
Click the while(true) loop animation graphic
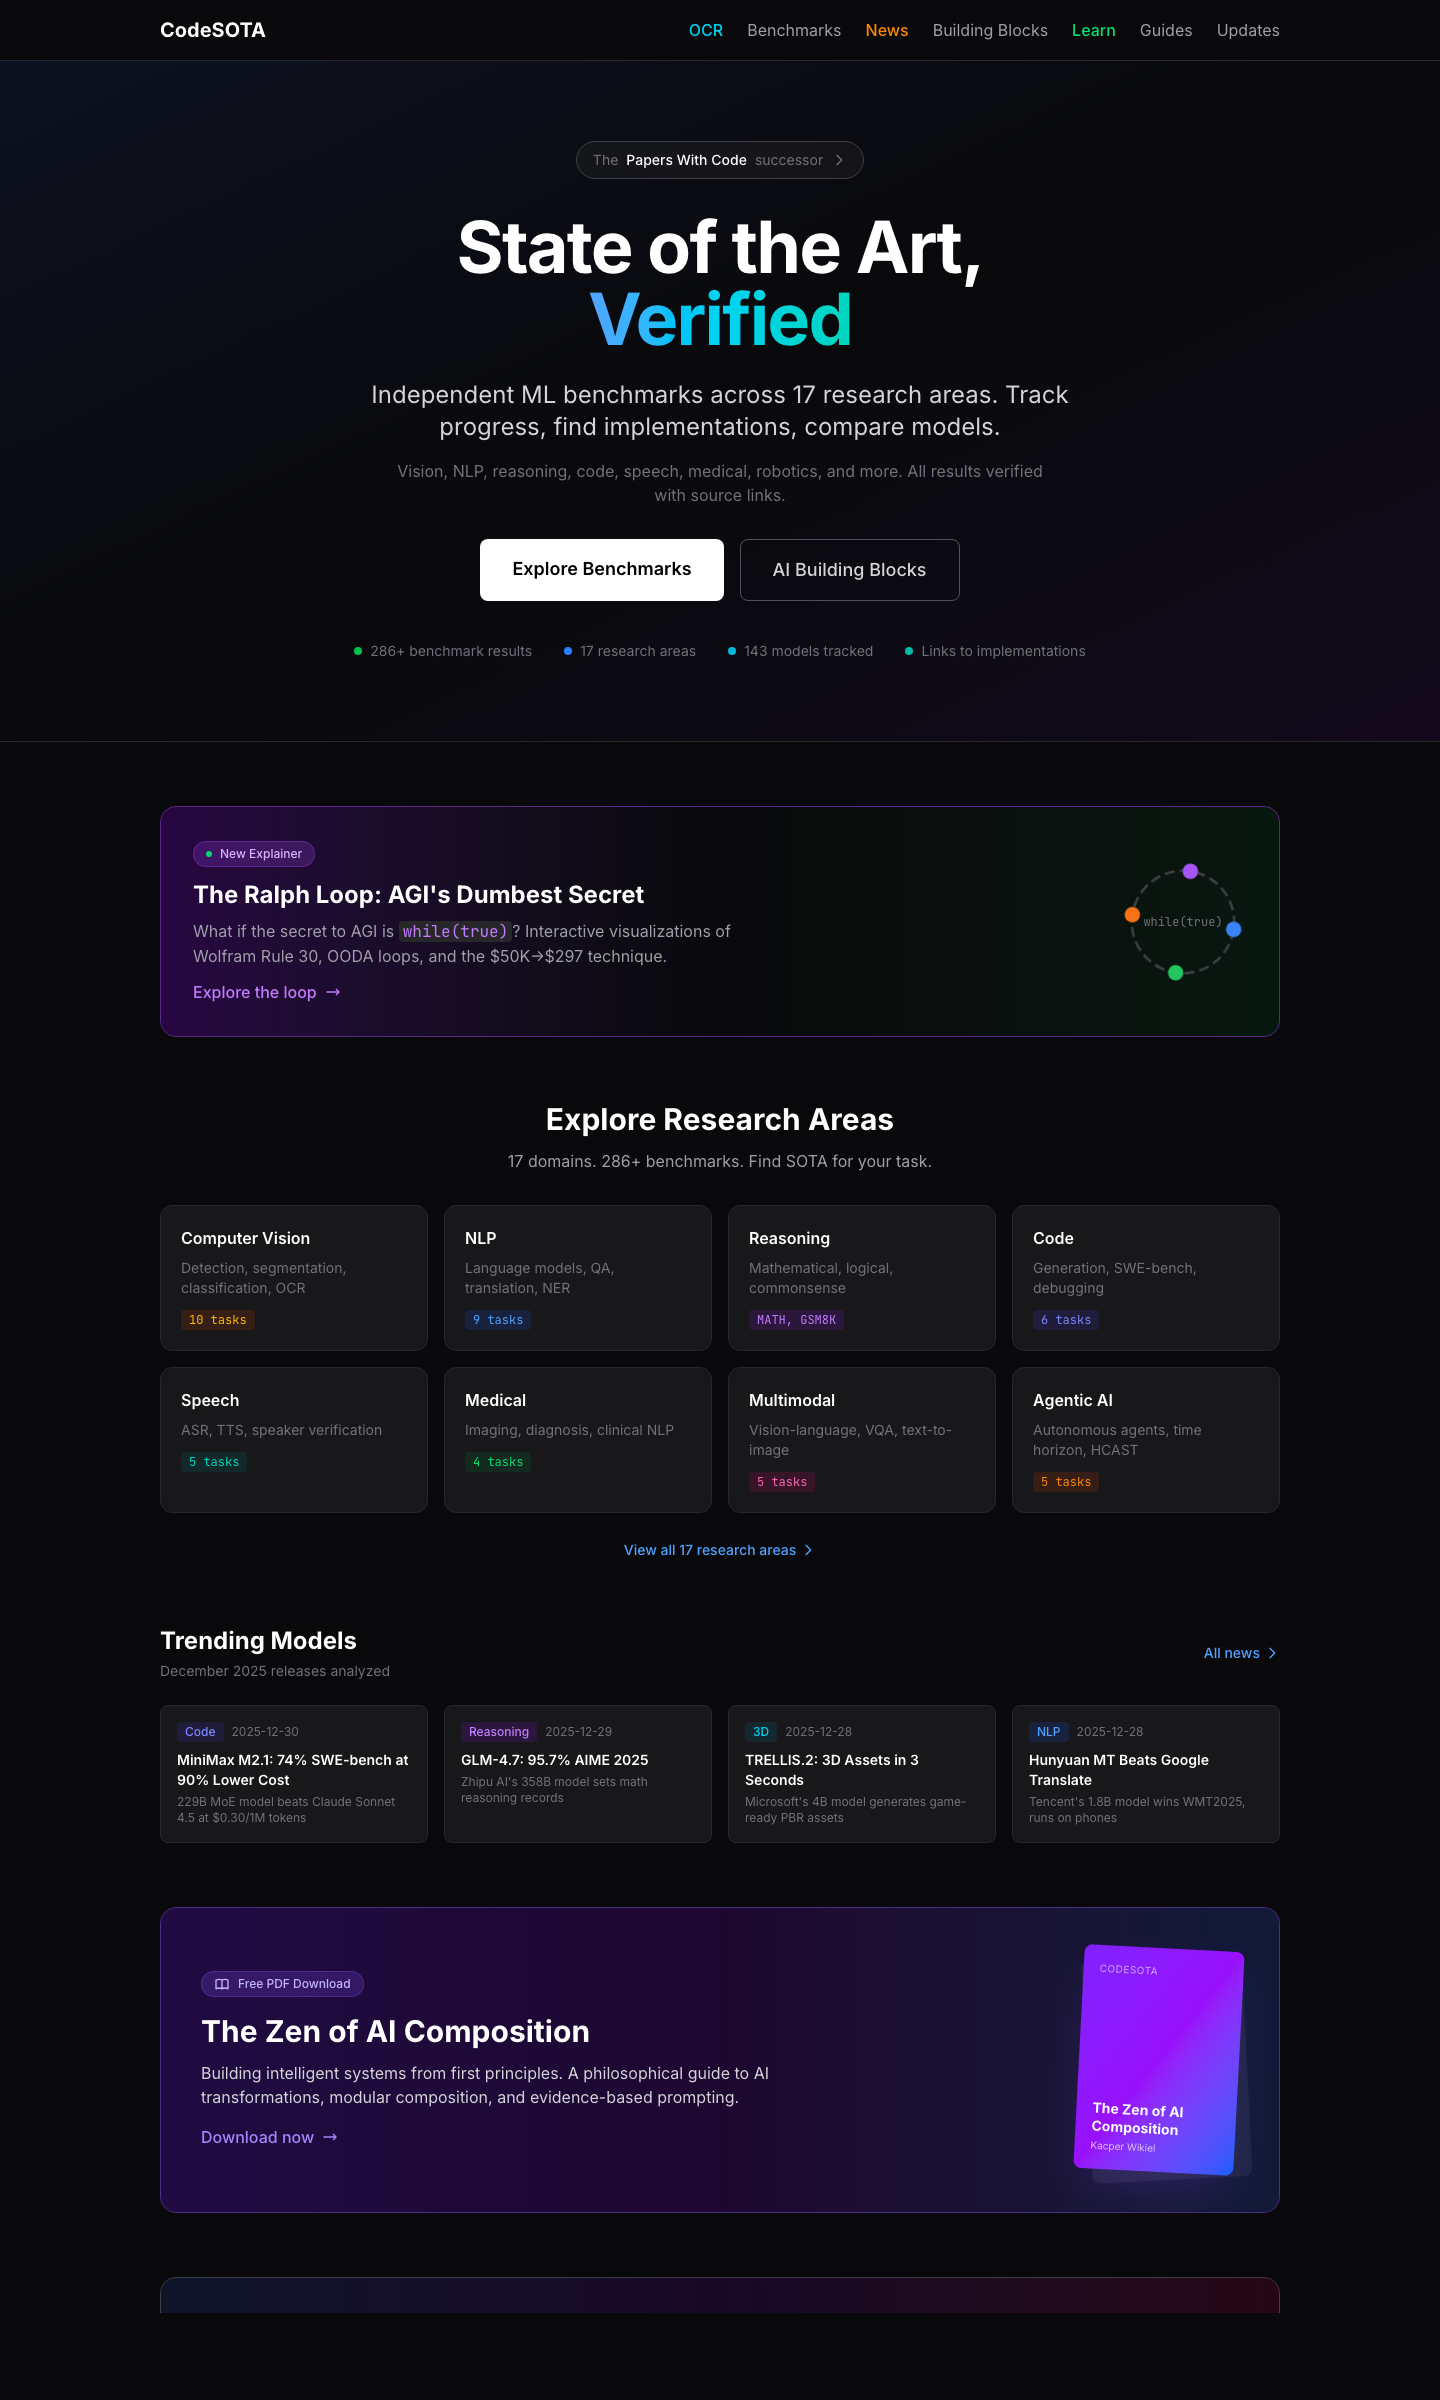[1183, 922]
